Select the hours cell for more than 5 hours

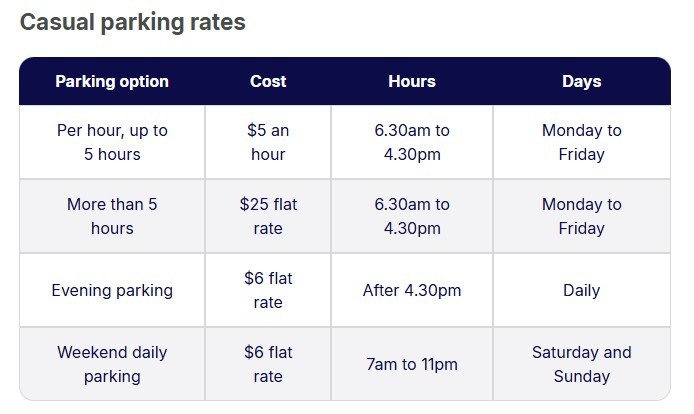412,216
